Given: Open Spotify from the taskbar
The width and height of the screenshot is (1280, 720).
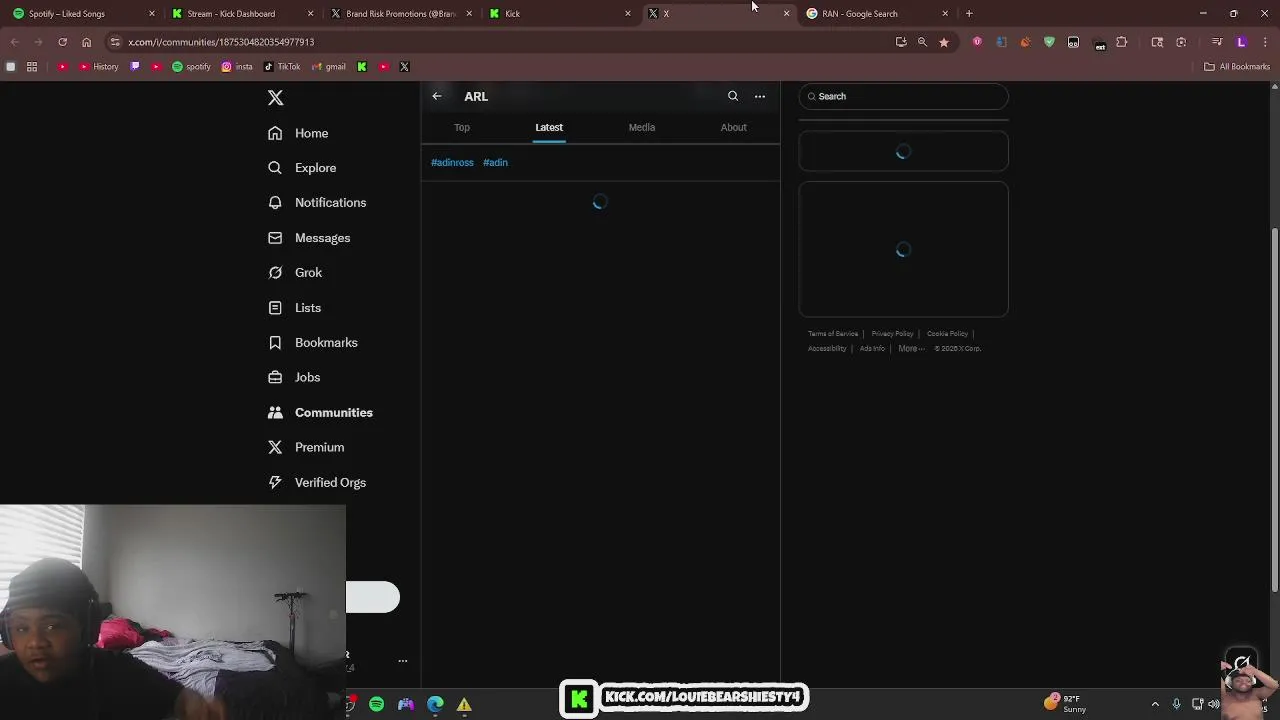Looking at the screenshot, I should click(376, 704).
